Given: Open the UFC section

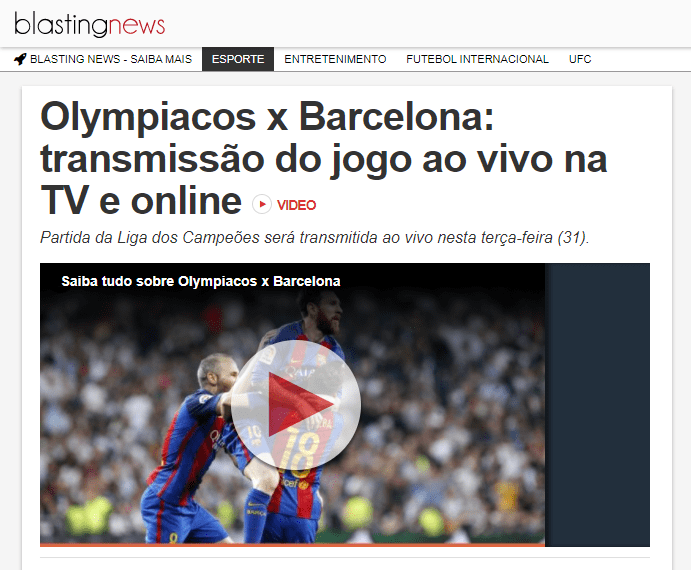Looking at the screenshot, I should 580,59.
